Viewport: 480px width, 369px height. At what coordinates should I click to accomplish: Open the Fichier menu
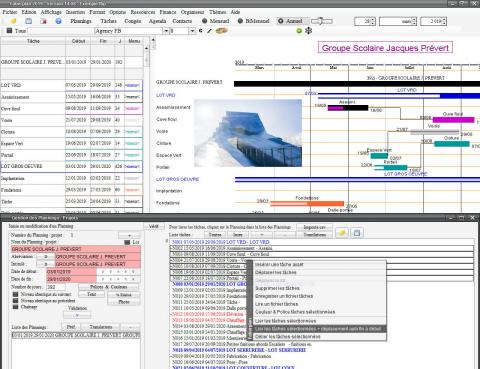[10, 12]
